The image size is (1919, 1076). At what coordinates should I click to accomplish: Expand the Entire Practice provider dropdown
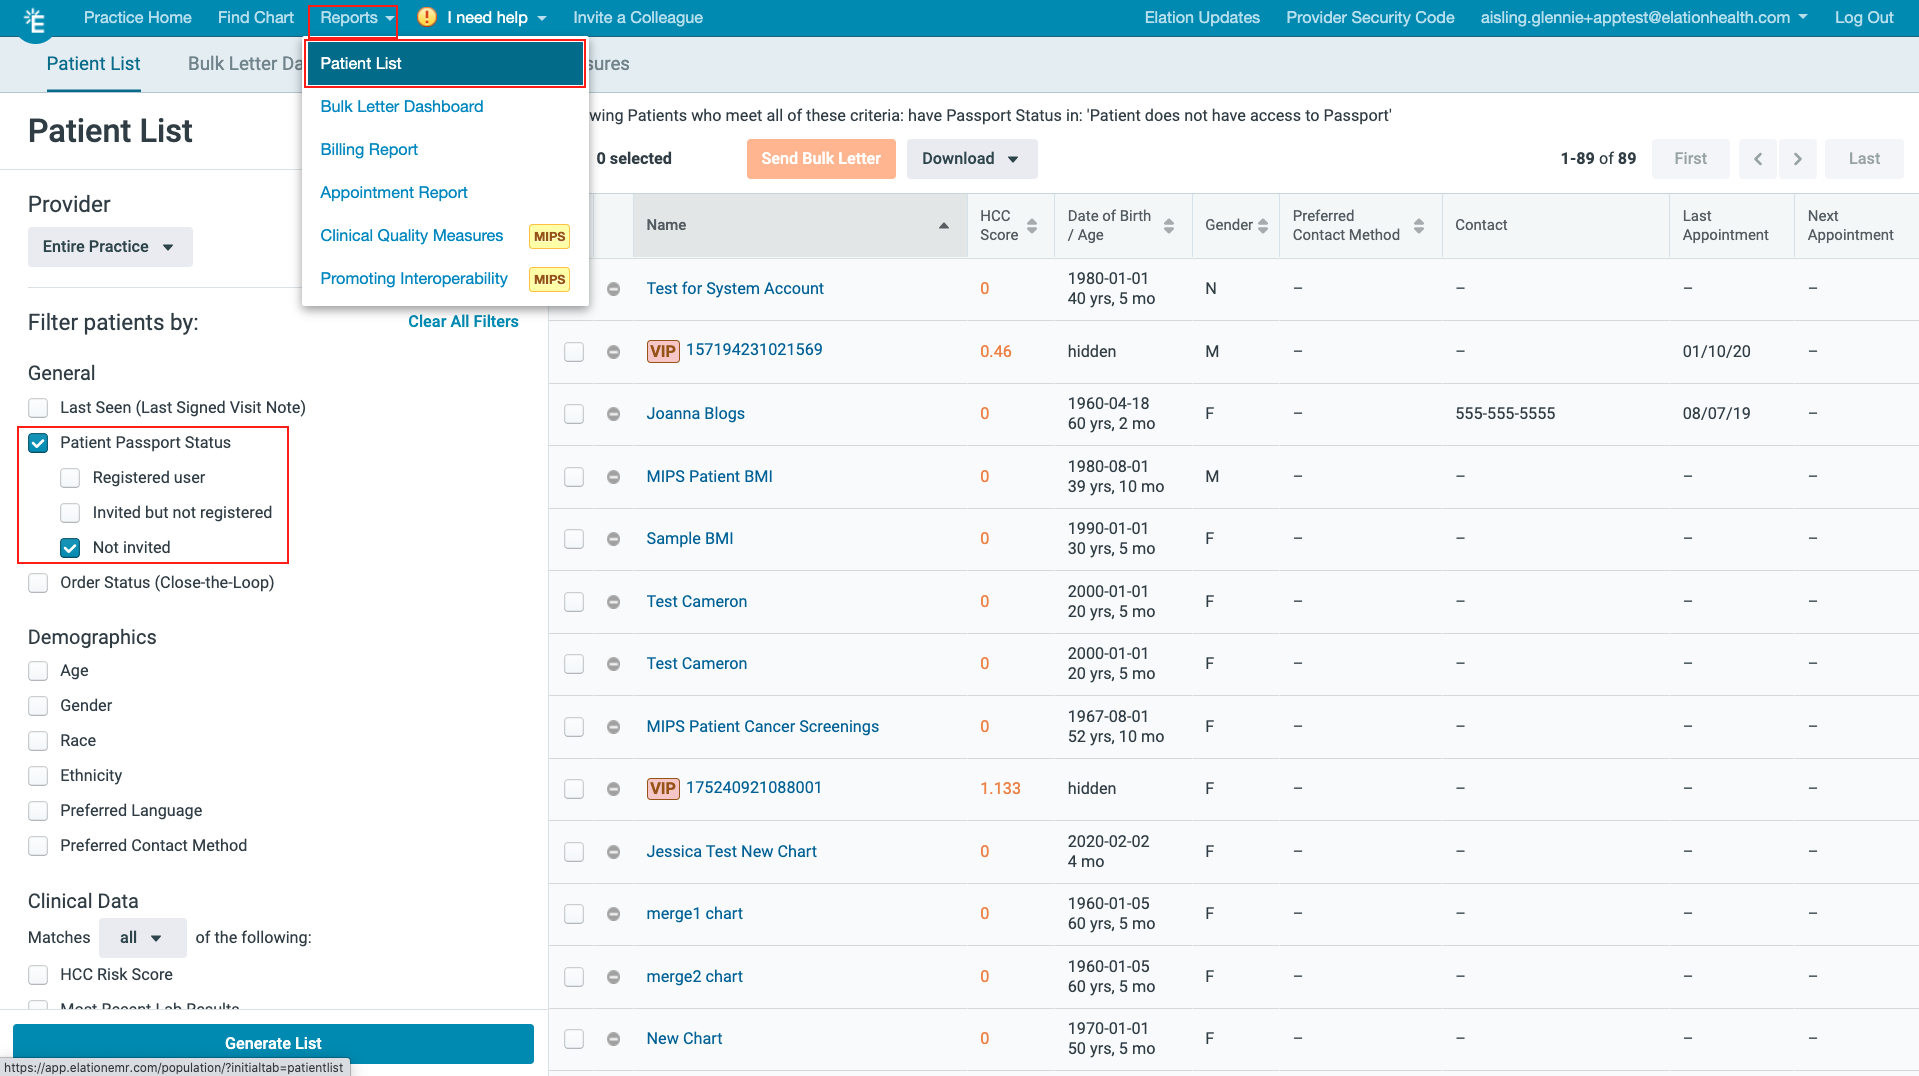[x=110, y=247]
